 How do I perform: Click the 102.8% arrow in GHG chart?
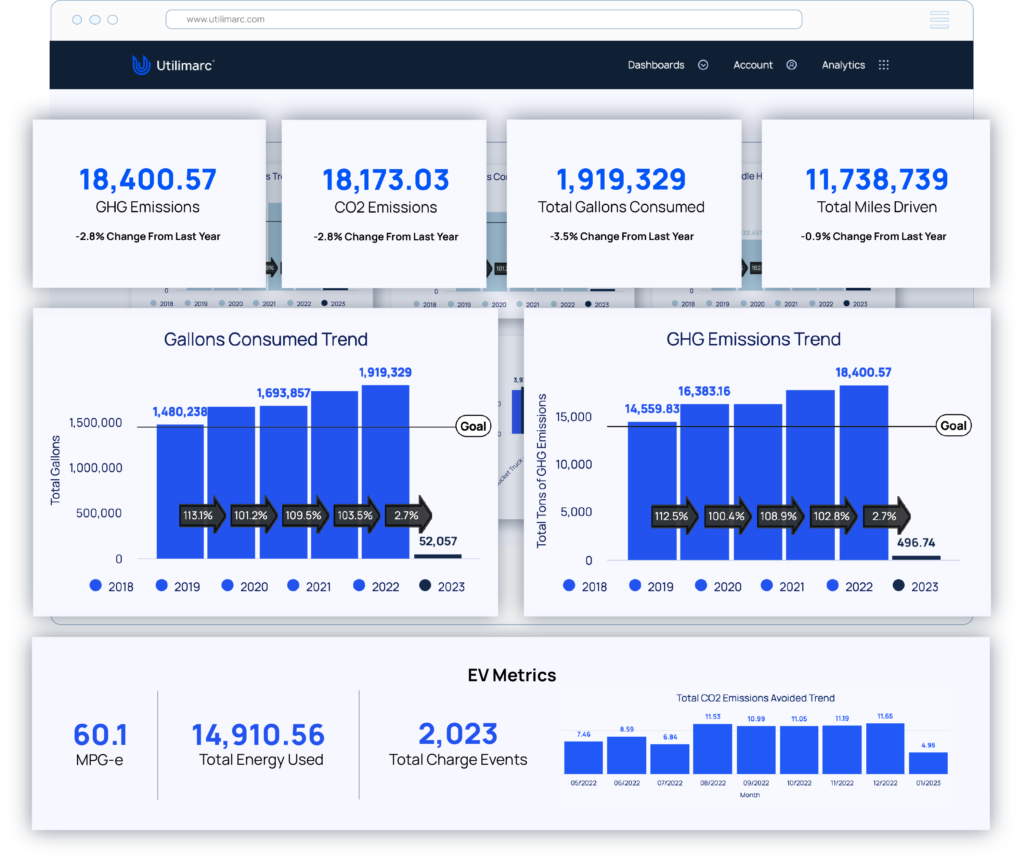tap(834, 516)
